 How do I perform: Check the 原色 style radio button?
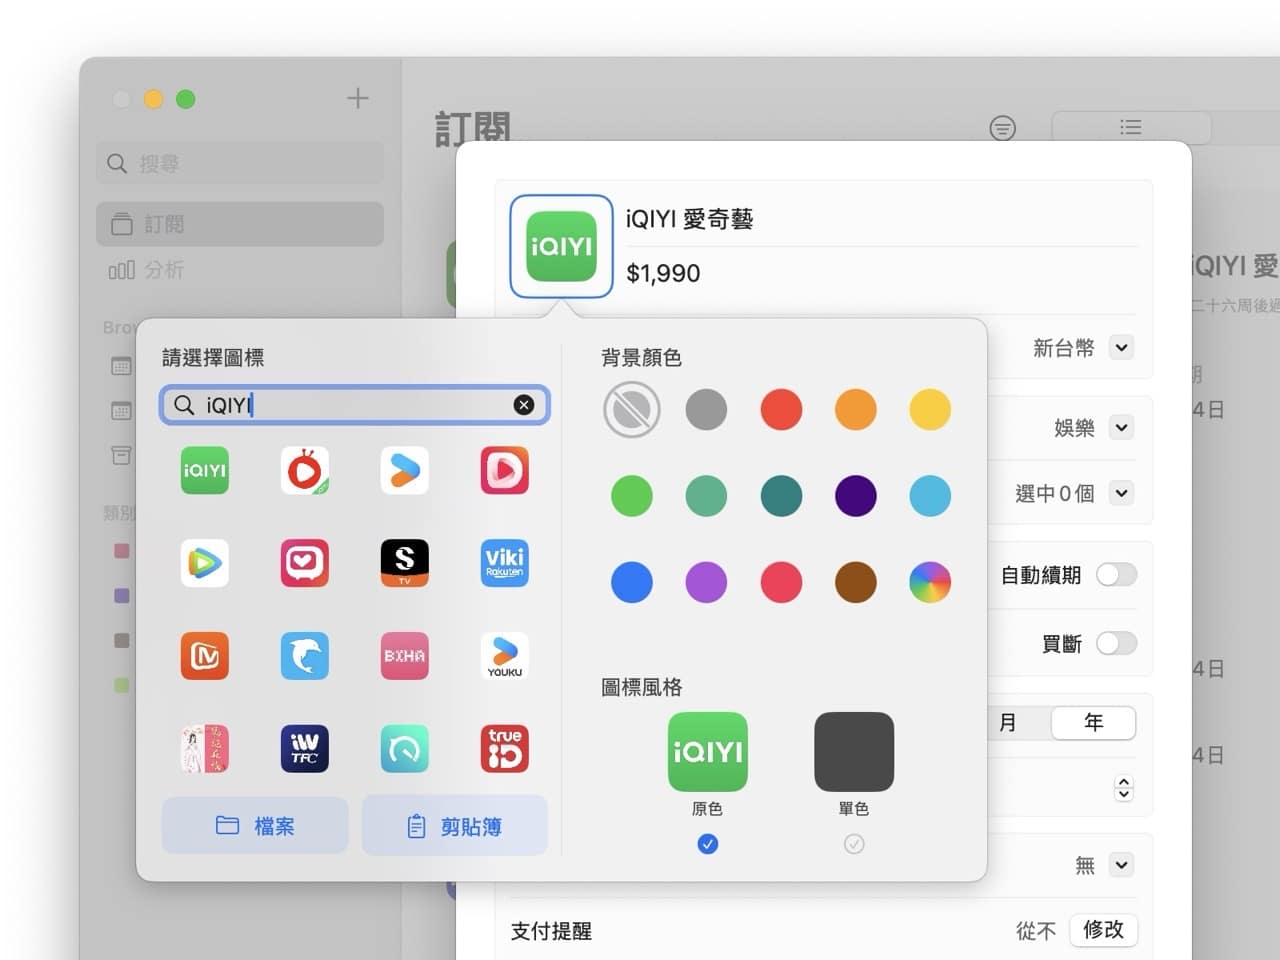click(x=707, y=844)
